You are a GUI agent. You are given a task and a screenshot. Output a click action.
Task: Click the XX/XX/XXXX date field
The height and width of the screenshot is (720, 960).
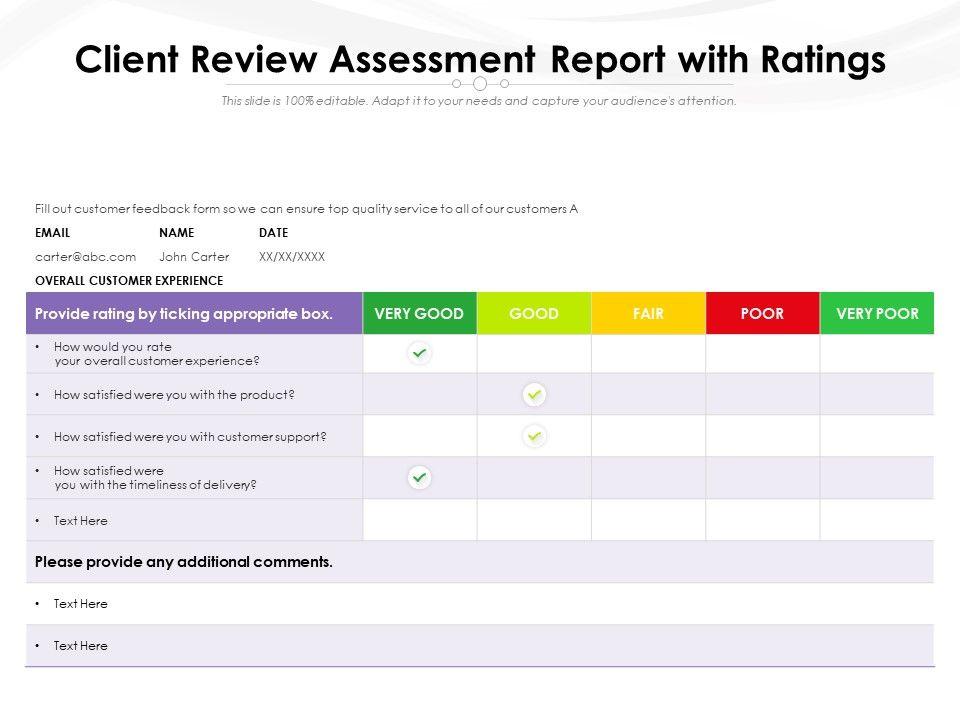pyautogui.click(x=292, y=257)
